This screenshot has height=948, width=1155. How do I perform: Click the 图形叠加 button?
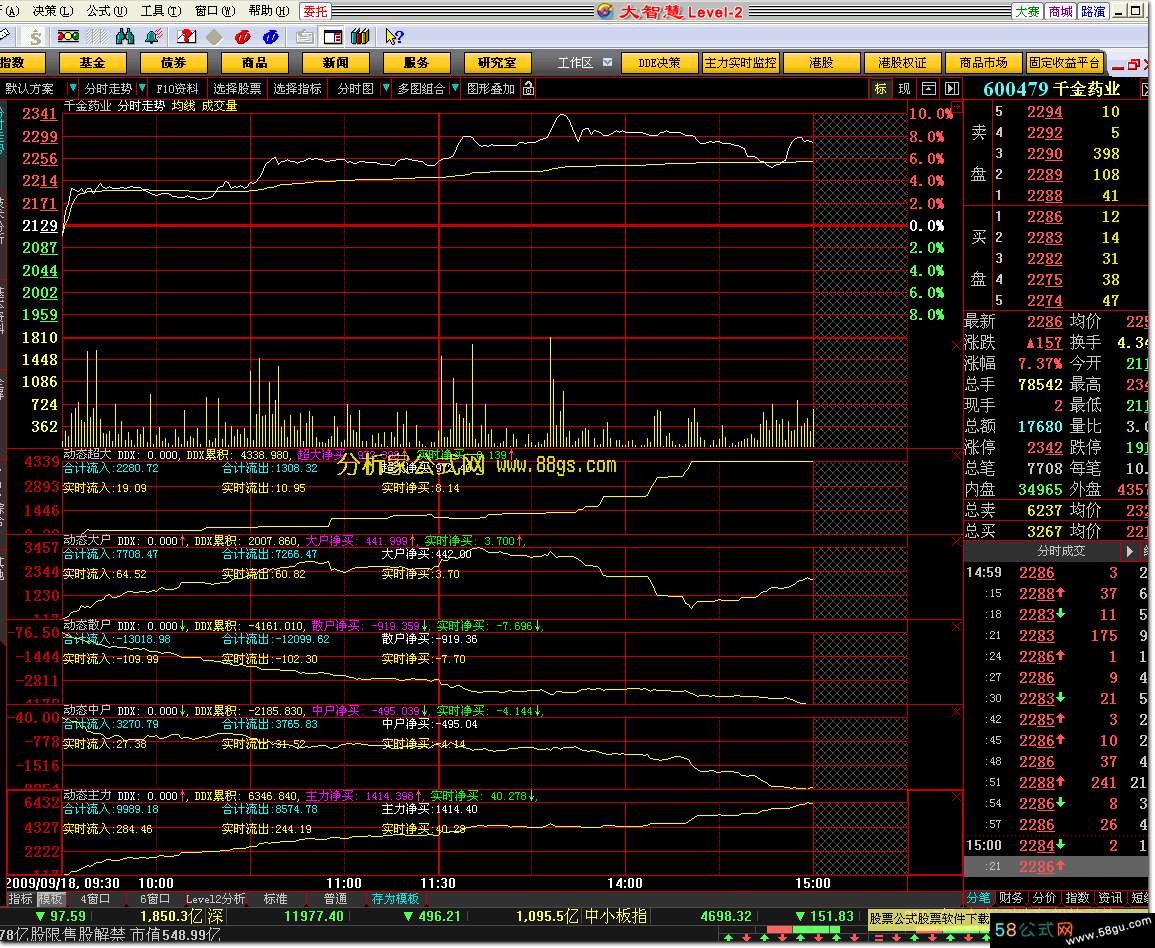click(x=491, y=88)
